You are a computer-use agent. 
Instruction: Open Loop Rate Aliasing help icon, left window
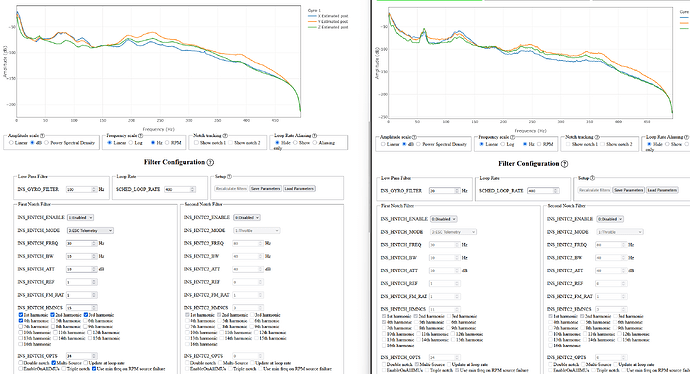click(x=314, y=136)
